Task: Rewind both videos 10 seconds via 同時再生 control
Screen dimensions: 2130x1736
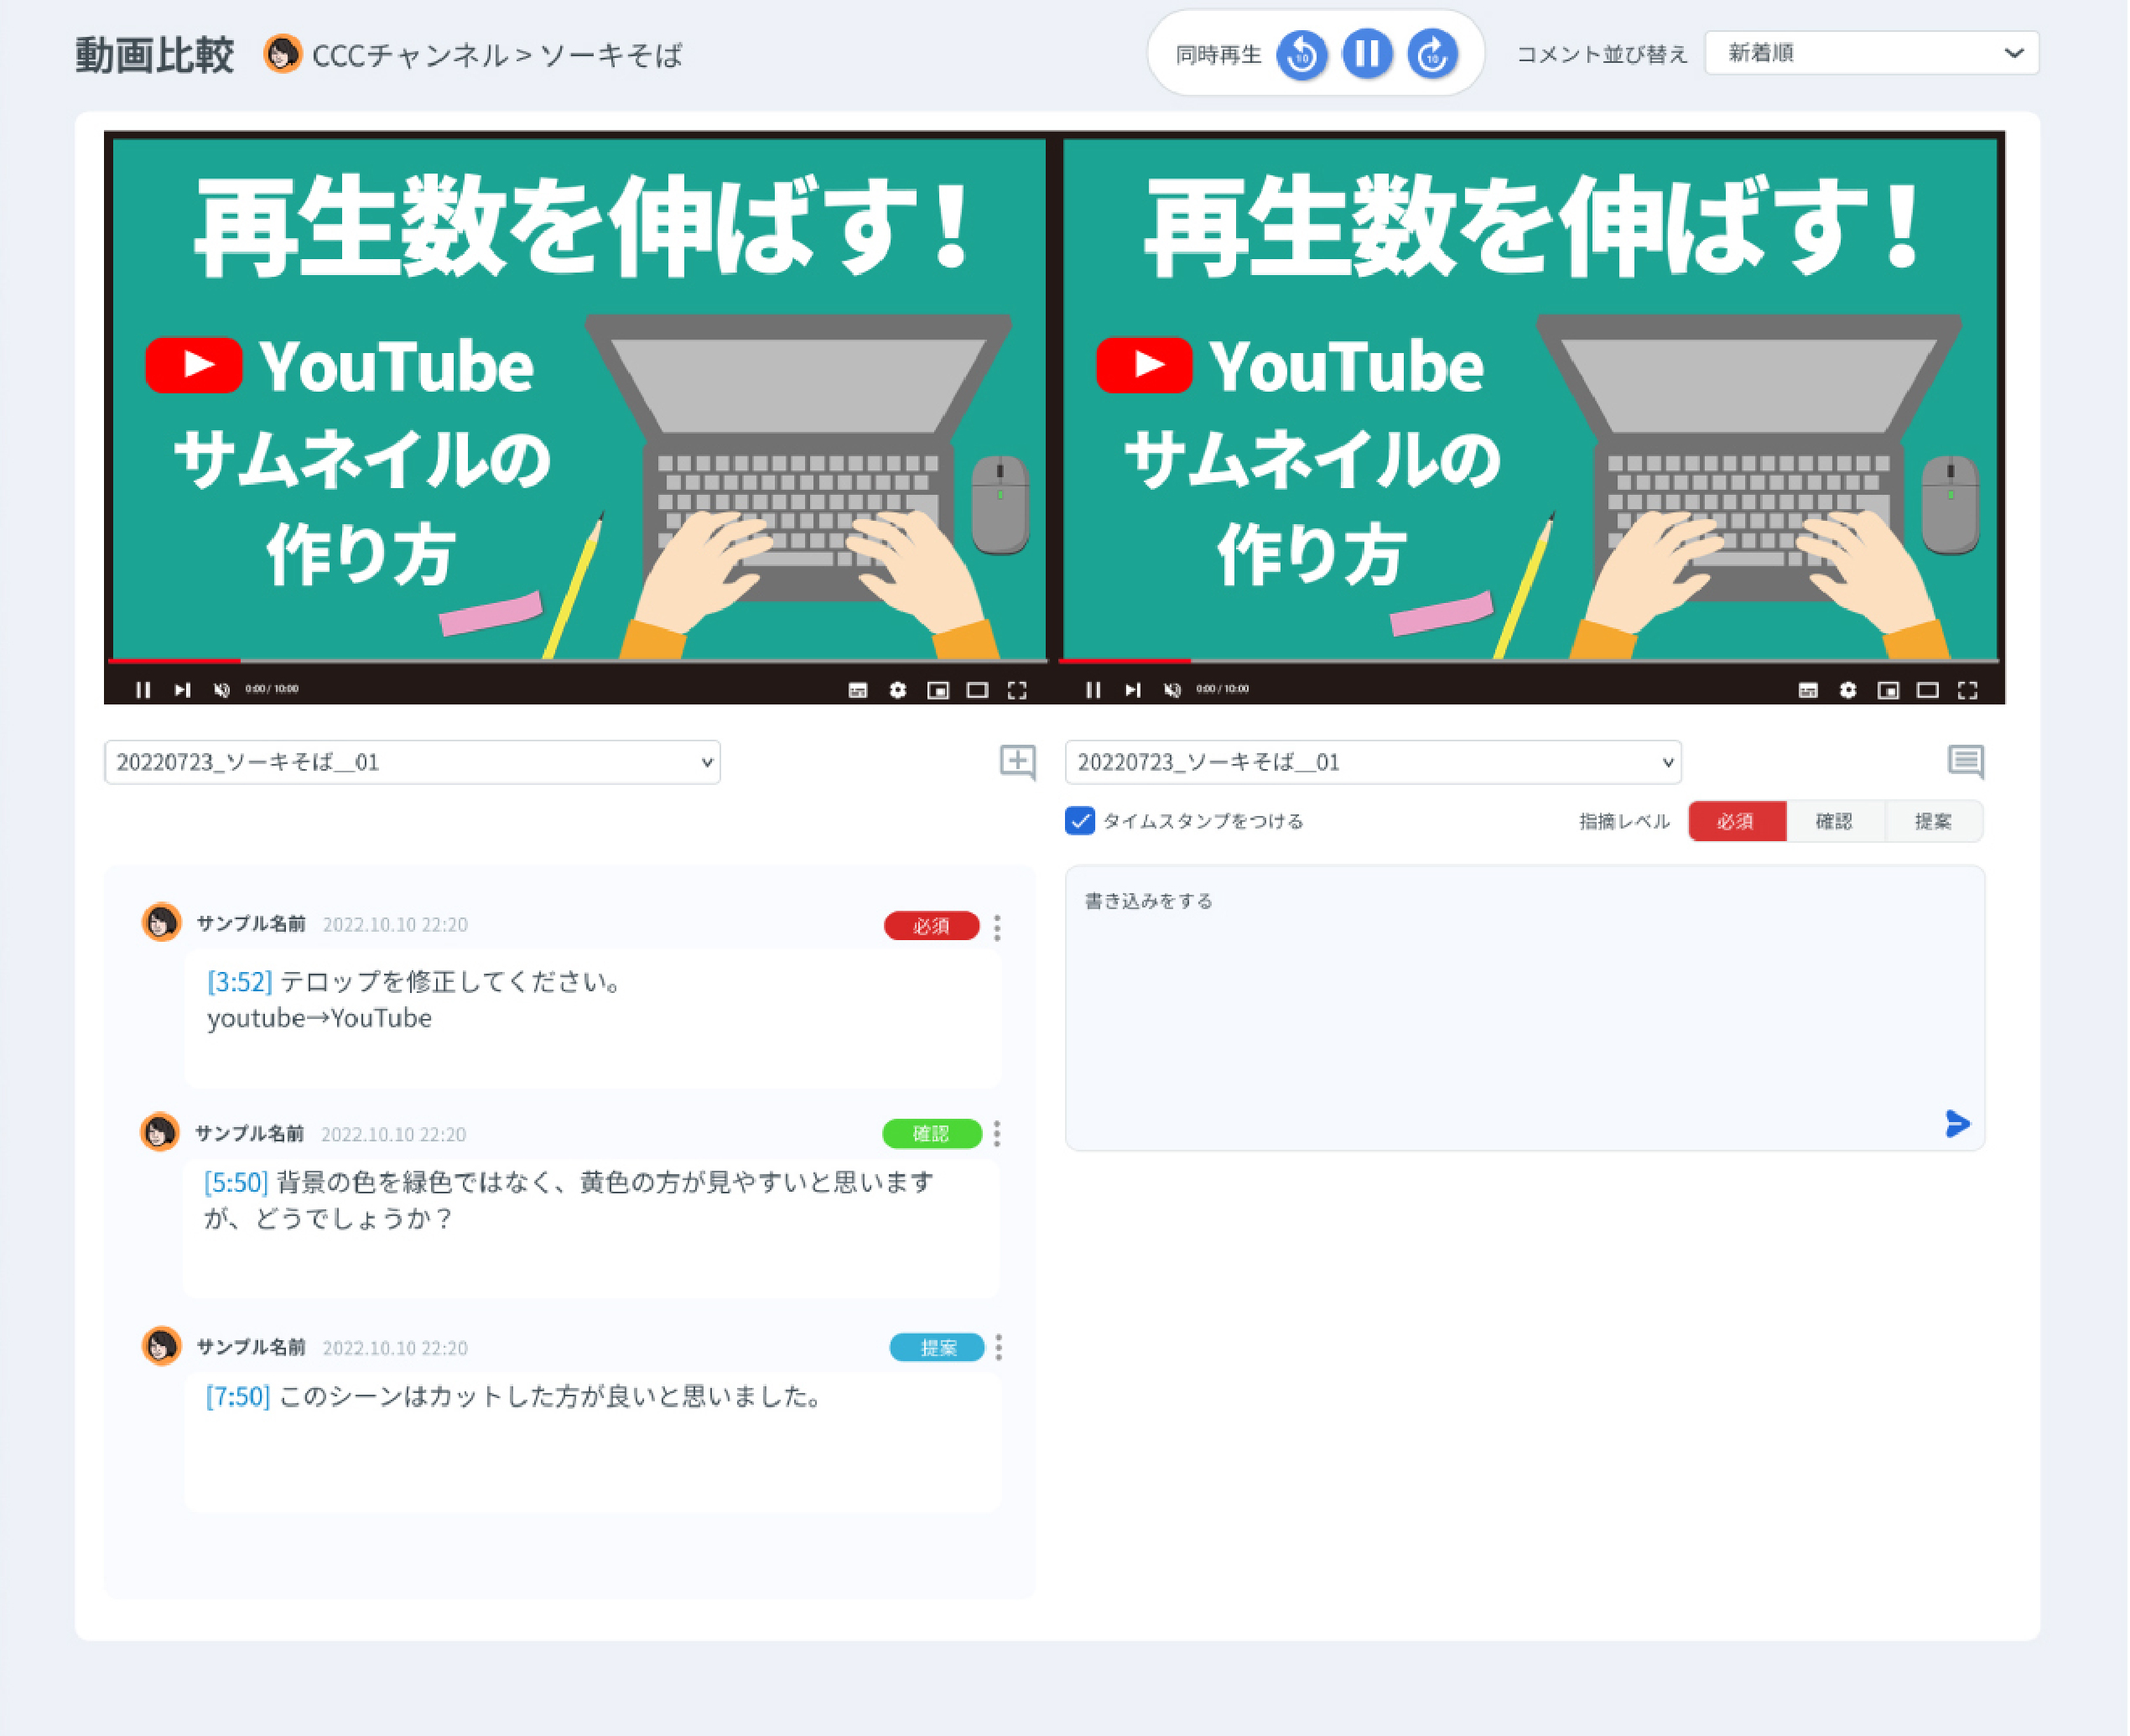Action: pos(1302,54)
